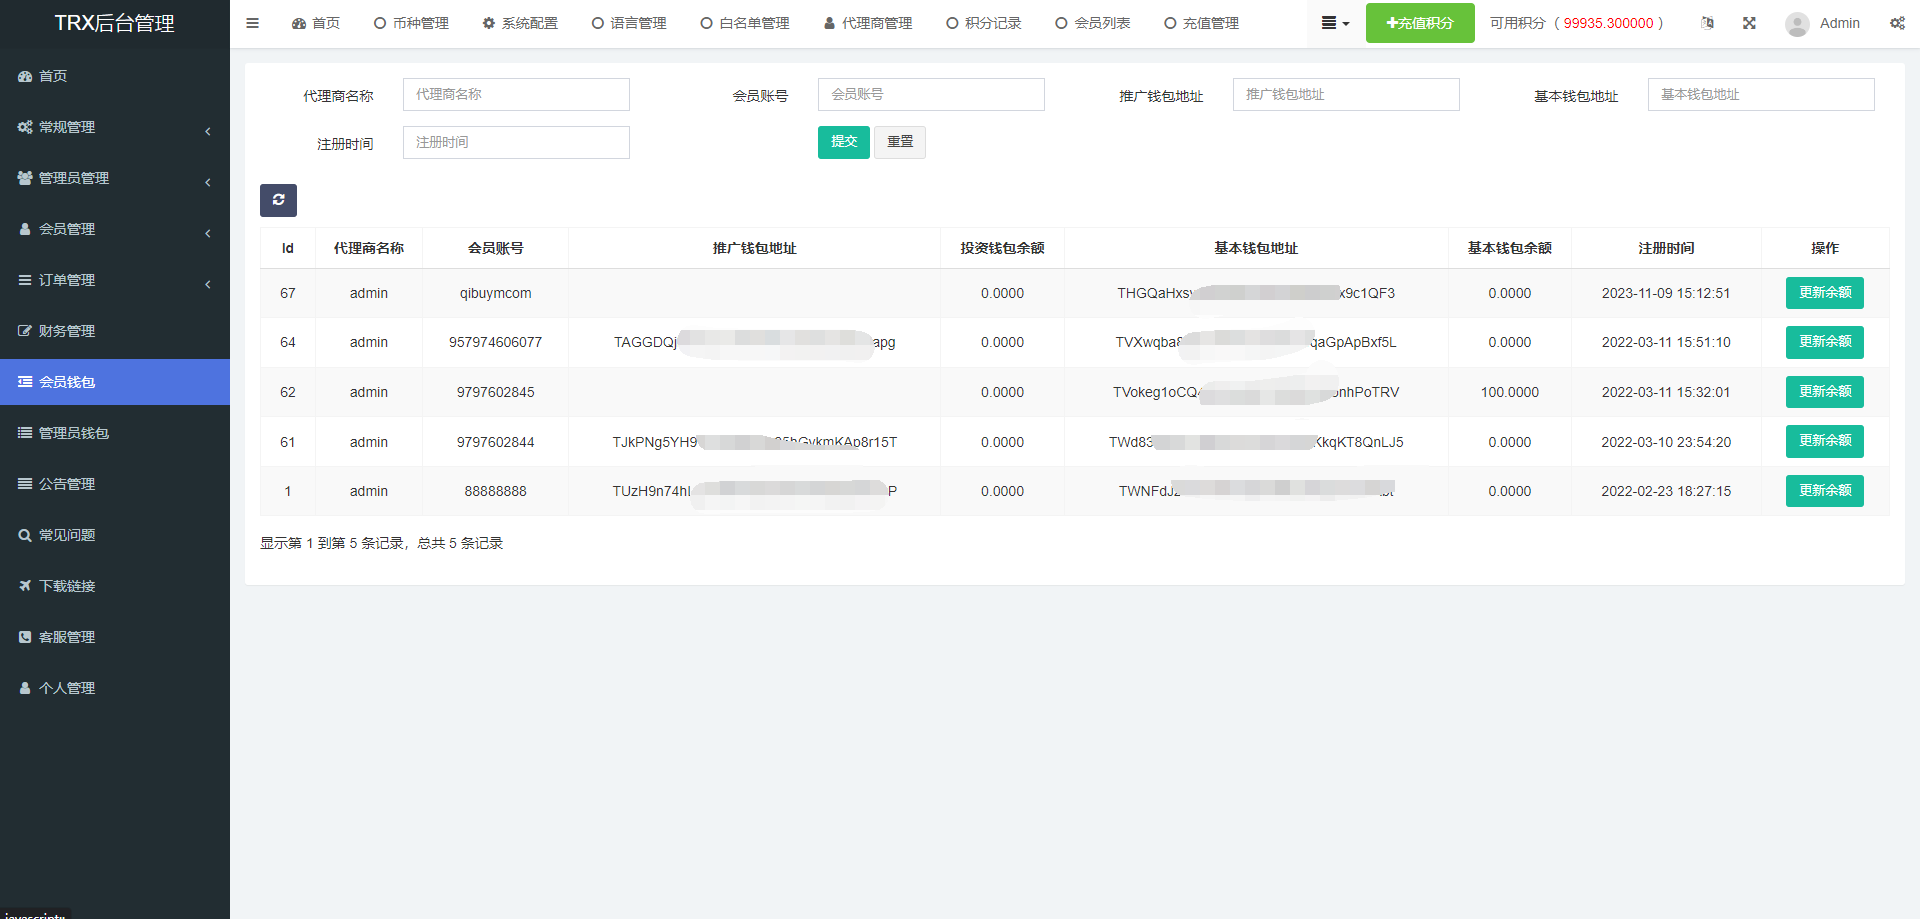Toggle fullscreen mode icon
This screenshot has width=1920, height=919.
[x=1749, y=23]
